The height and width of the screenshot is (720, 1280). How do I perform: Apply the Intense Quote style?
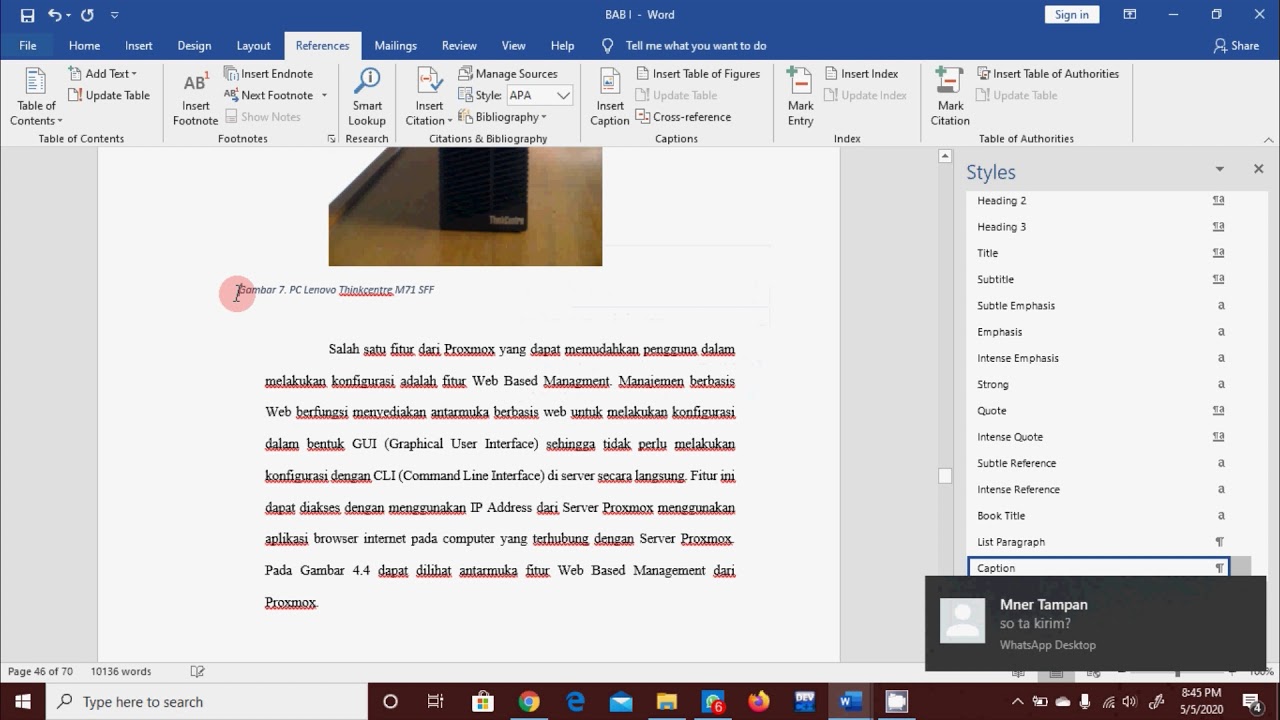coord(1100,436)
